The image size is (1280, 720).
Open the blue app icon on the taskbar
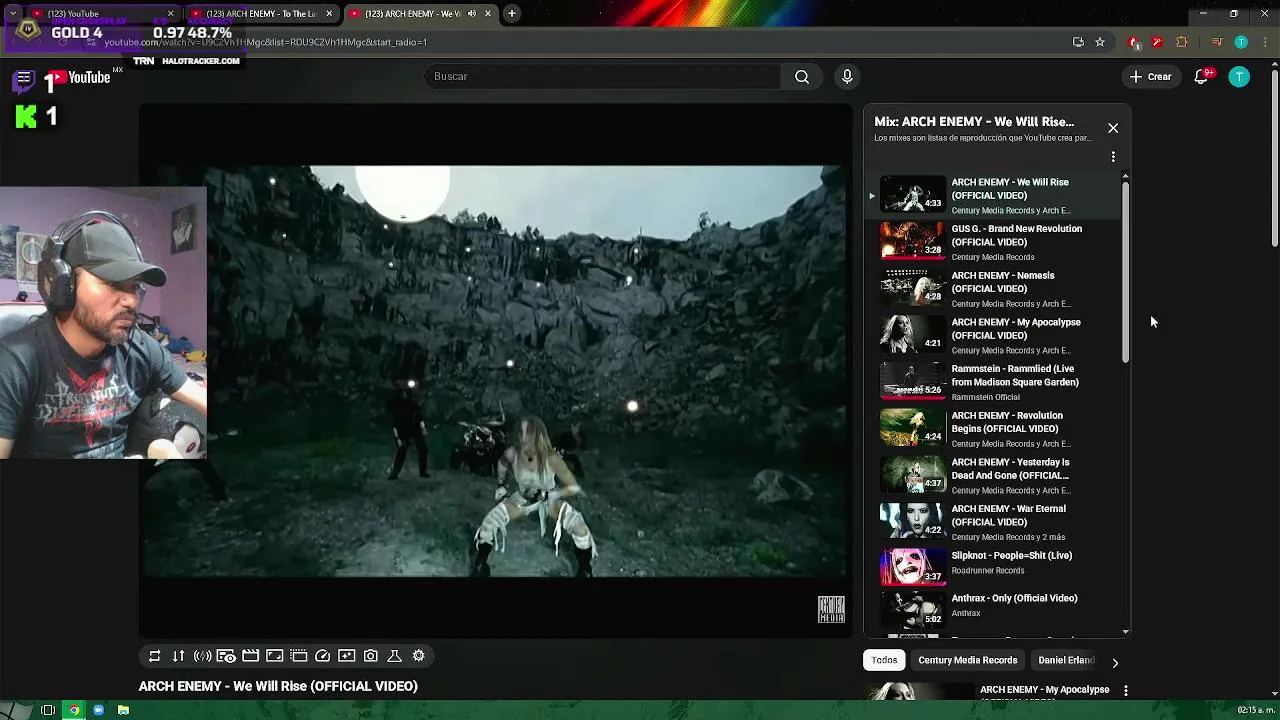coord(99,710)
